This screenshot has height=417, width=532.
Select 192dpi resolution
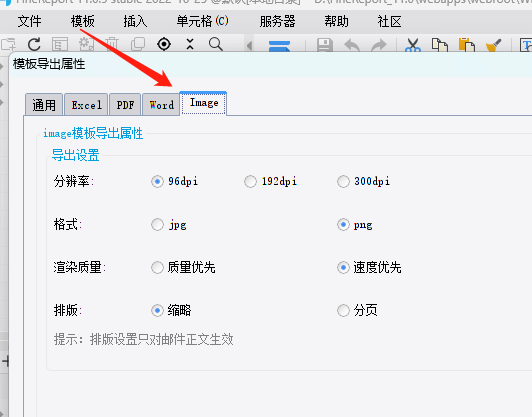coord(270,182)
